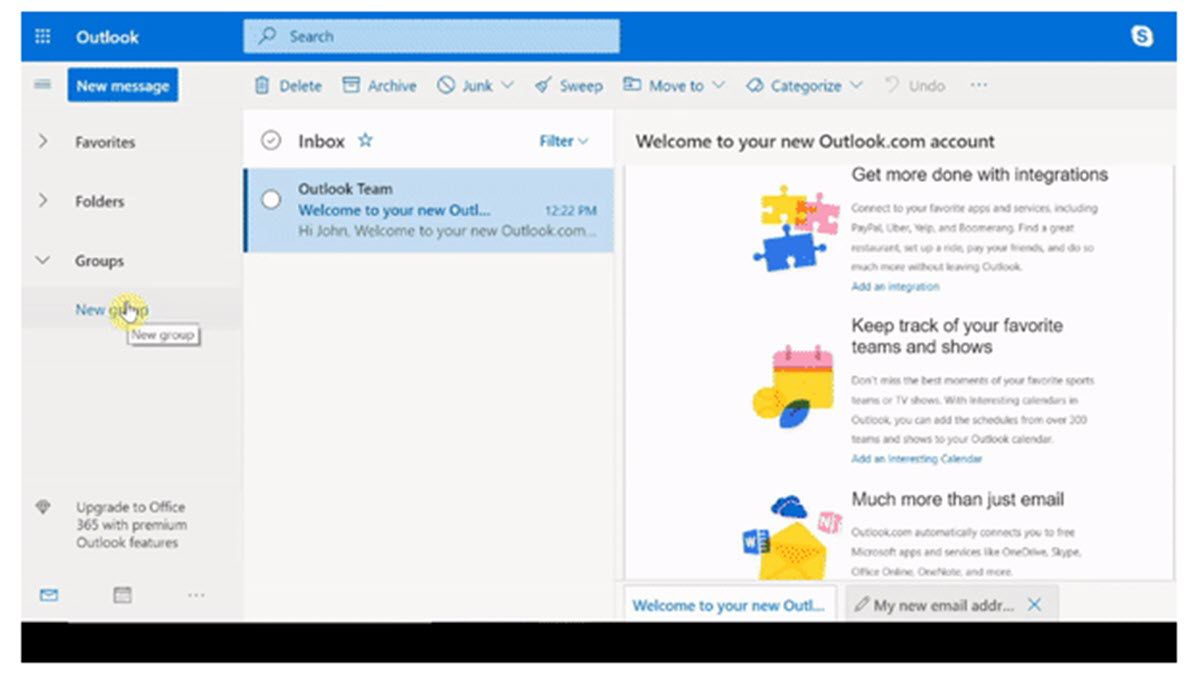
Task: Collapse the Groups section
Action: point(42,260)
